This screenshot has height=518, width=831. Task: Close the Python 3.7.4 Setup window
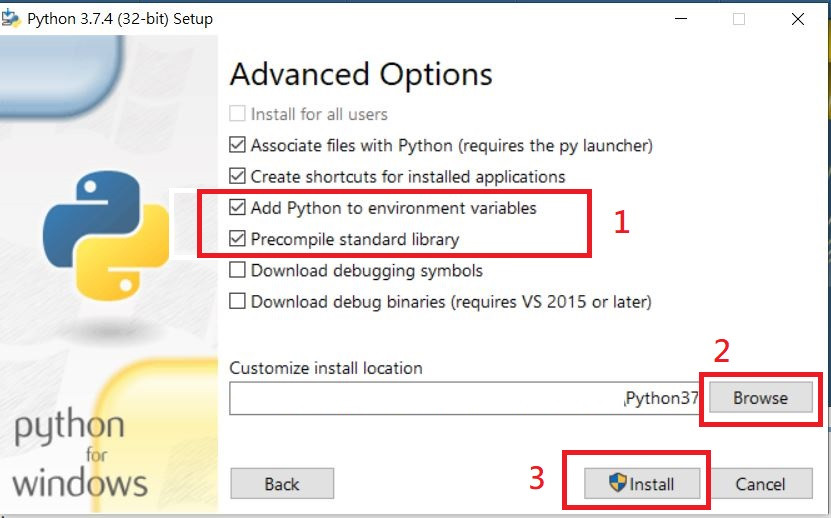(797, 18)
